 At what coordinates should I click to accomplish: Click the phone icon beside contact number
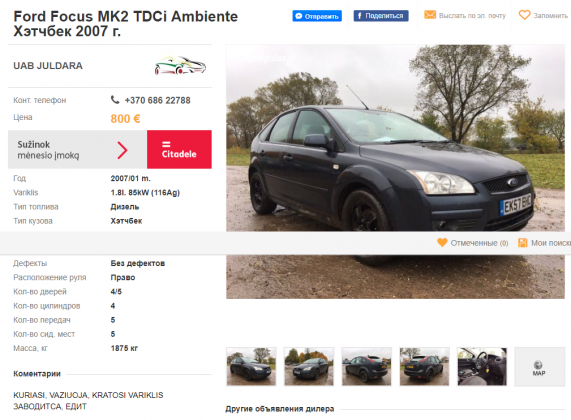coord(115,100)
